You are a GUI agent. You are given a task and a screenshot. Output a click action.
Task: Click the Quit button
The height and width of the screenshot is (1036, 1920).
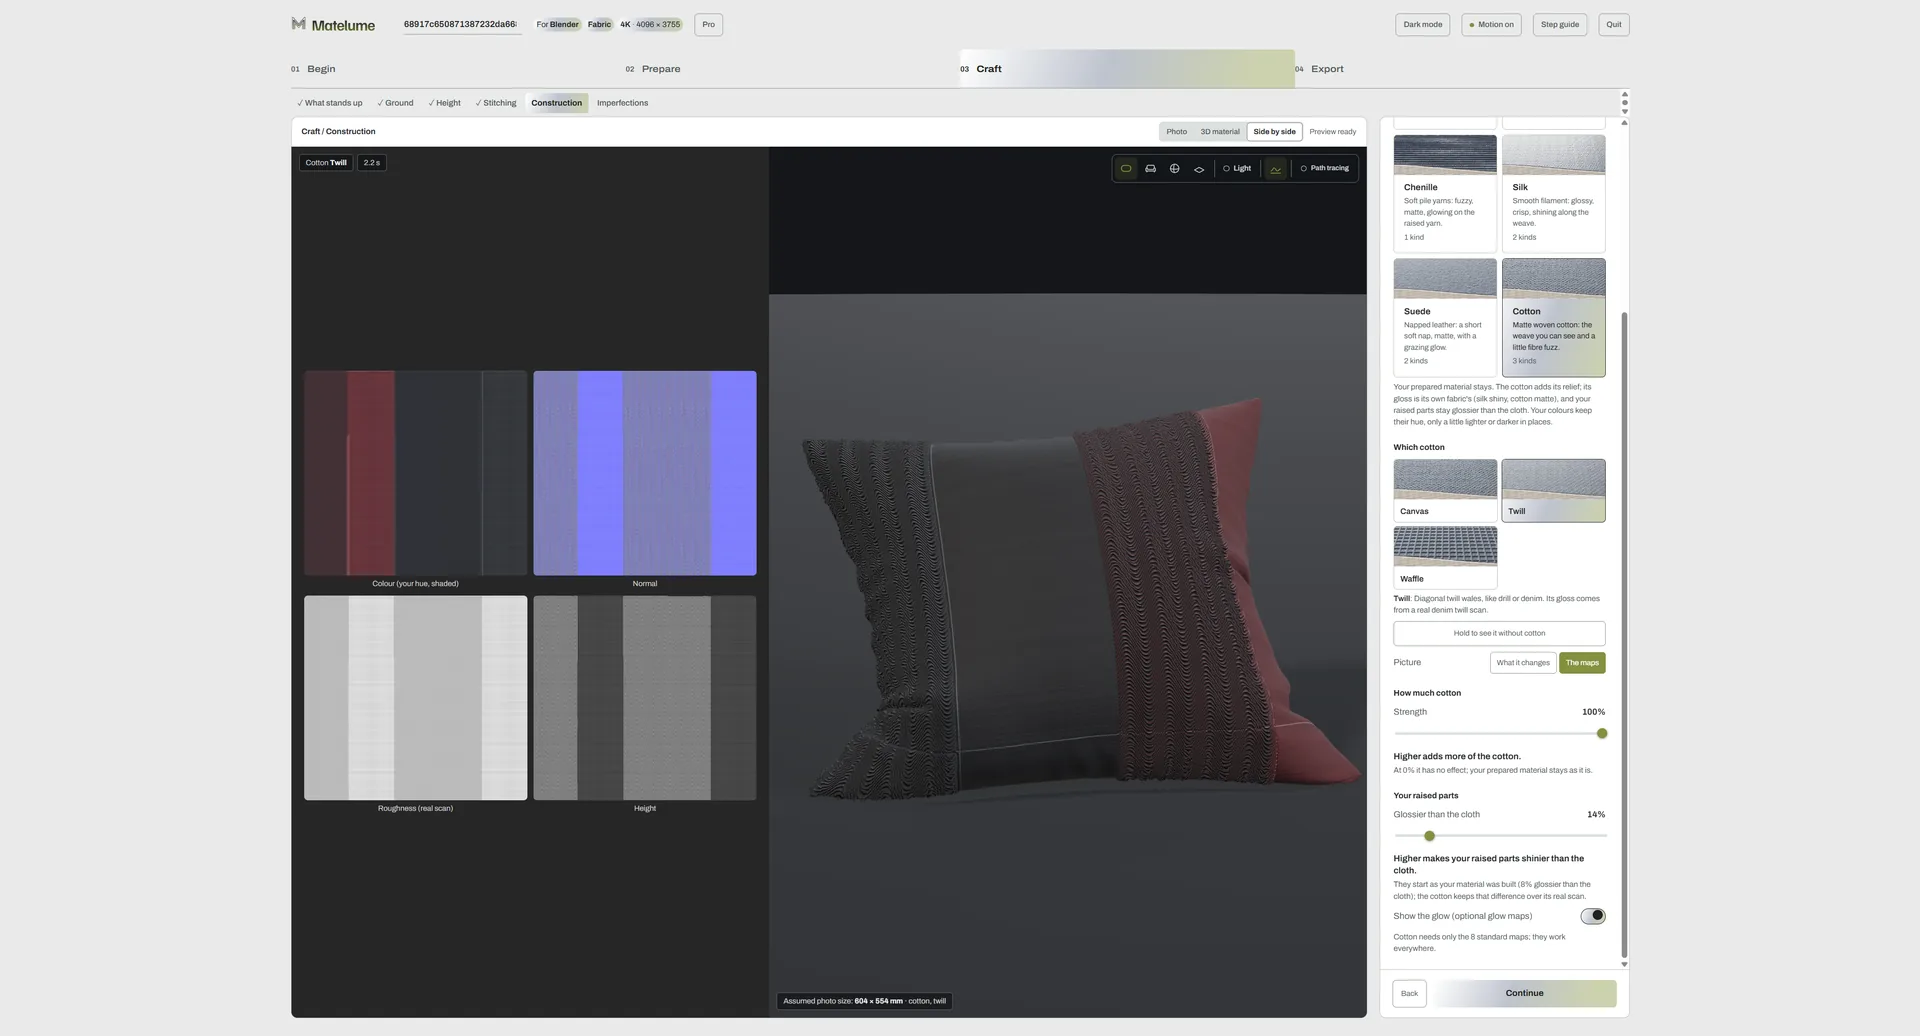coord(1614,25)
